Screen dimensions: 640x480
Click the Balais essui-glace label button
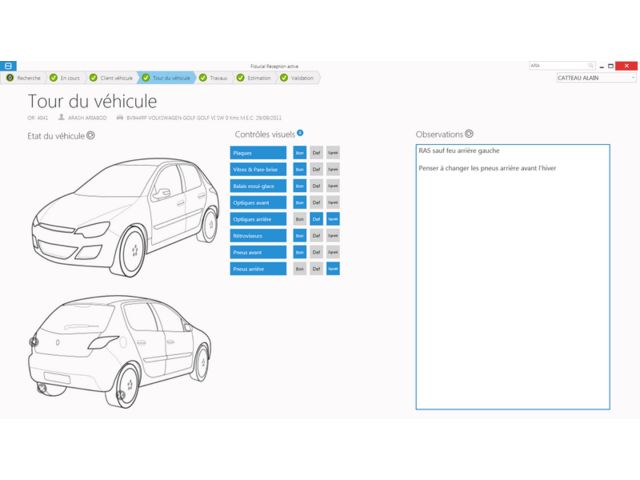[x=258, y=186]
